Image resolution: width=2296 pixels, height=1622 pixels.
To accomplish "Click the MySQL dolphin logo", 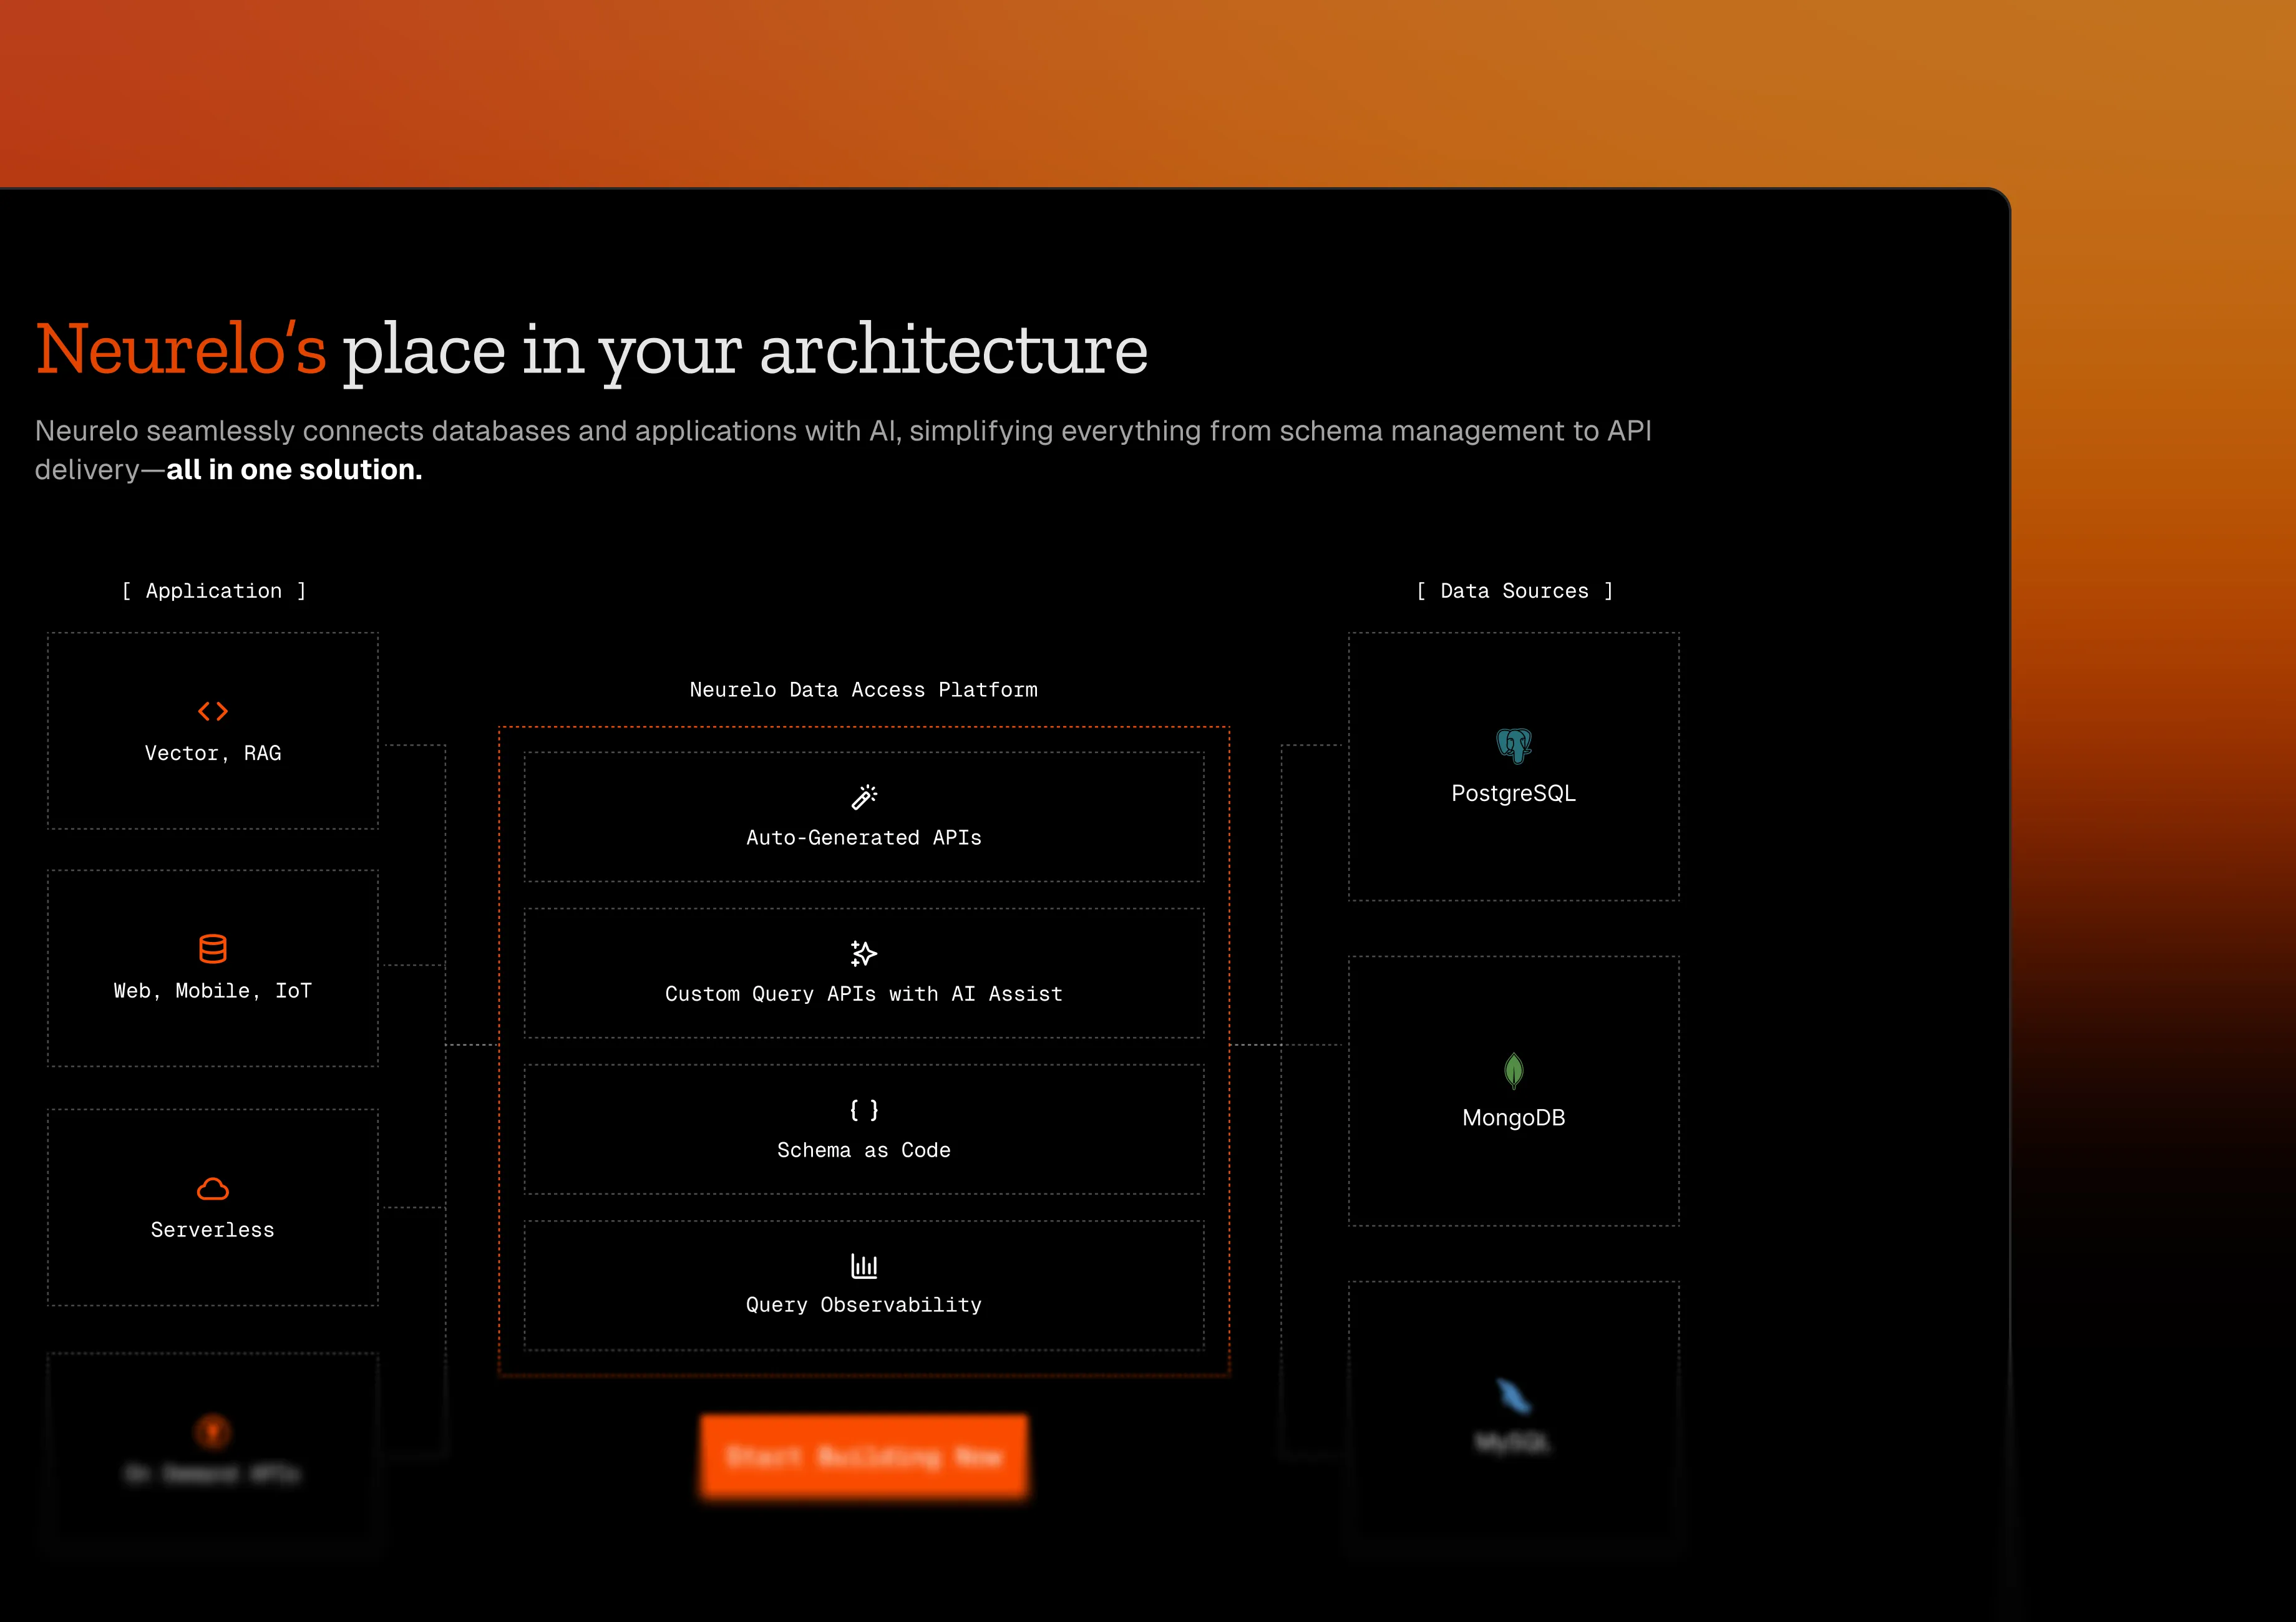I will point(1513,1395).
